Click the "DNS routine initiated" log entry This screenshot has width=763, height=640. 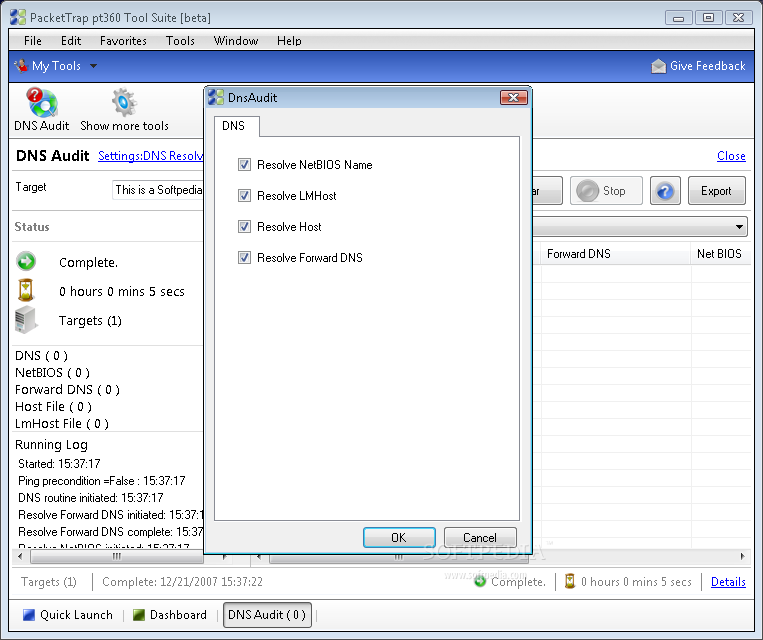tap(91, 498)
